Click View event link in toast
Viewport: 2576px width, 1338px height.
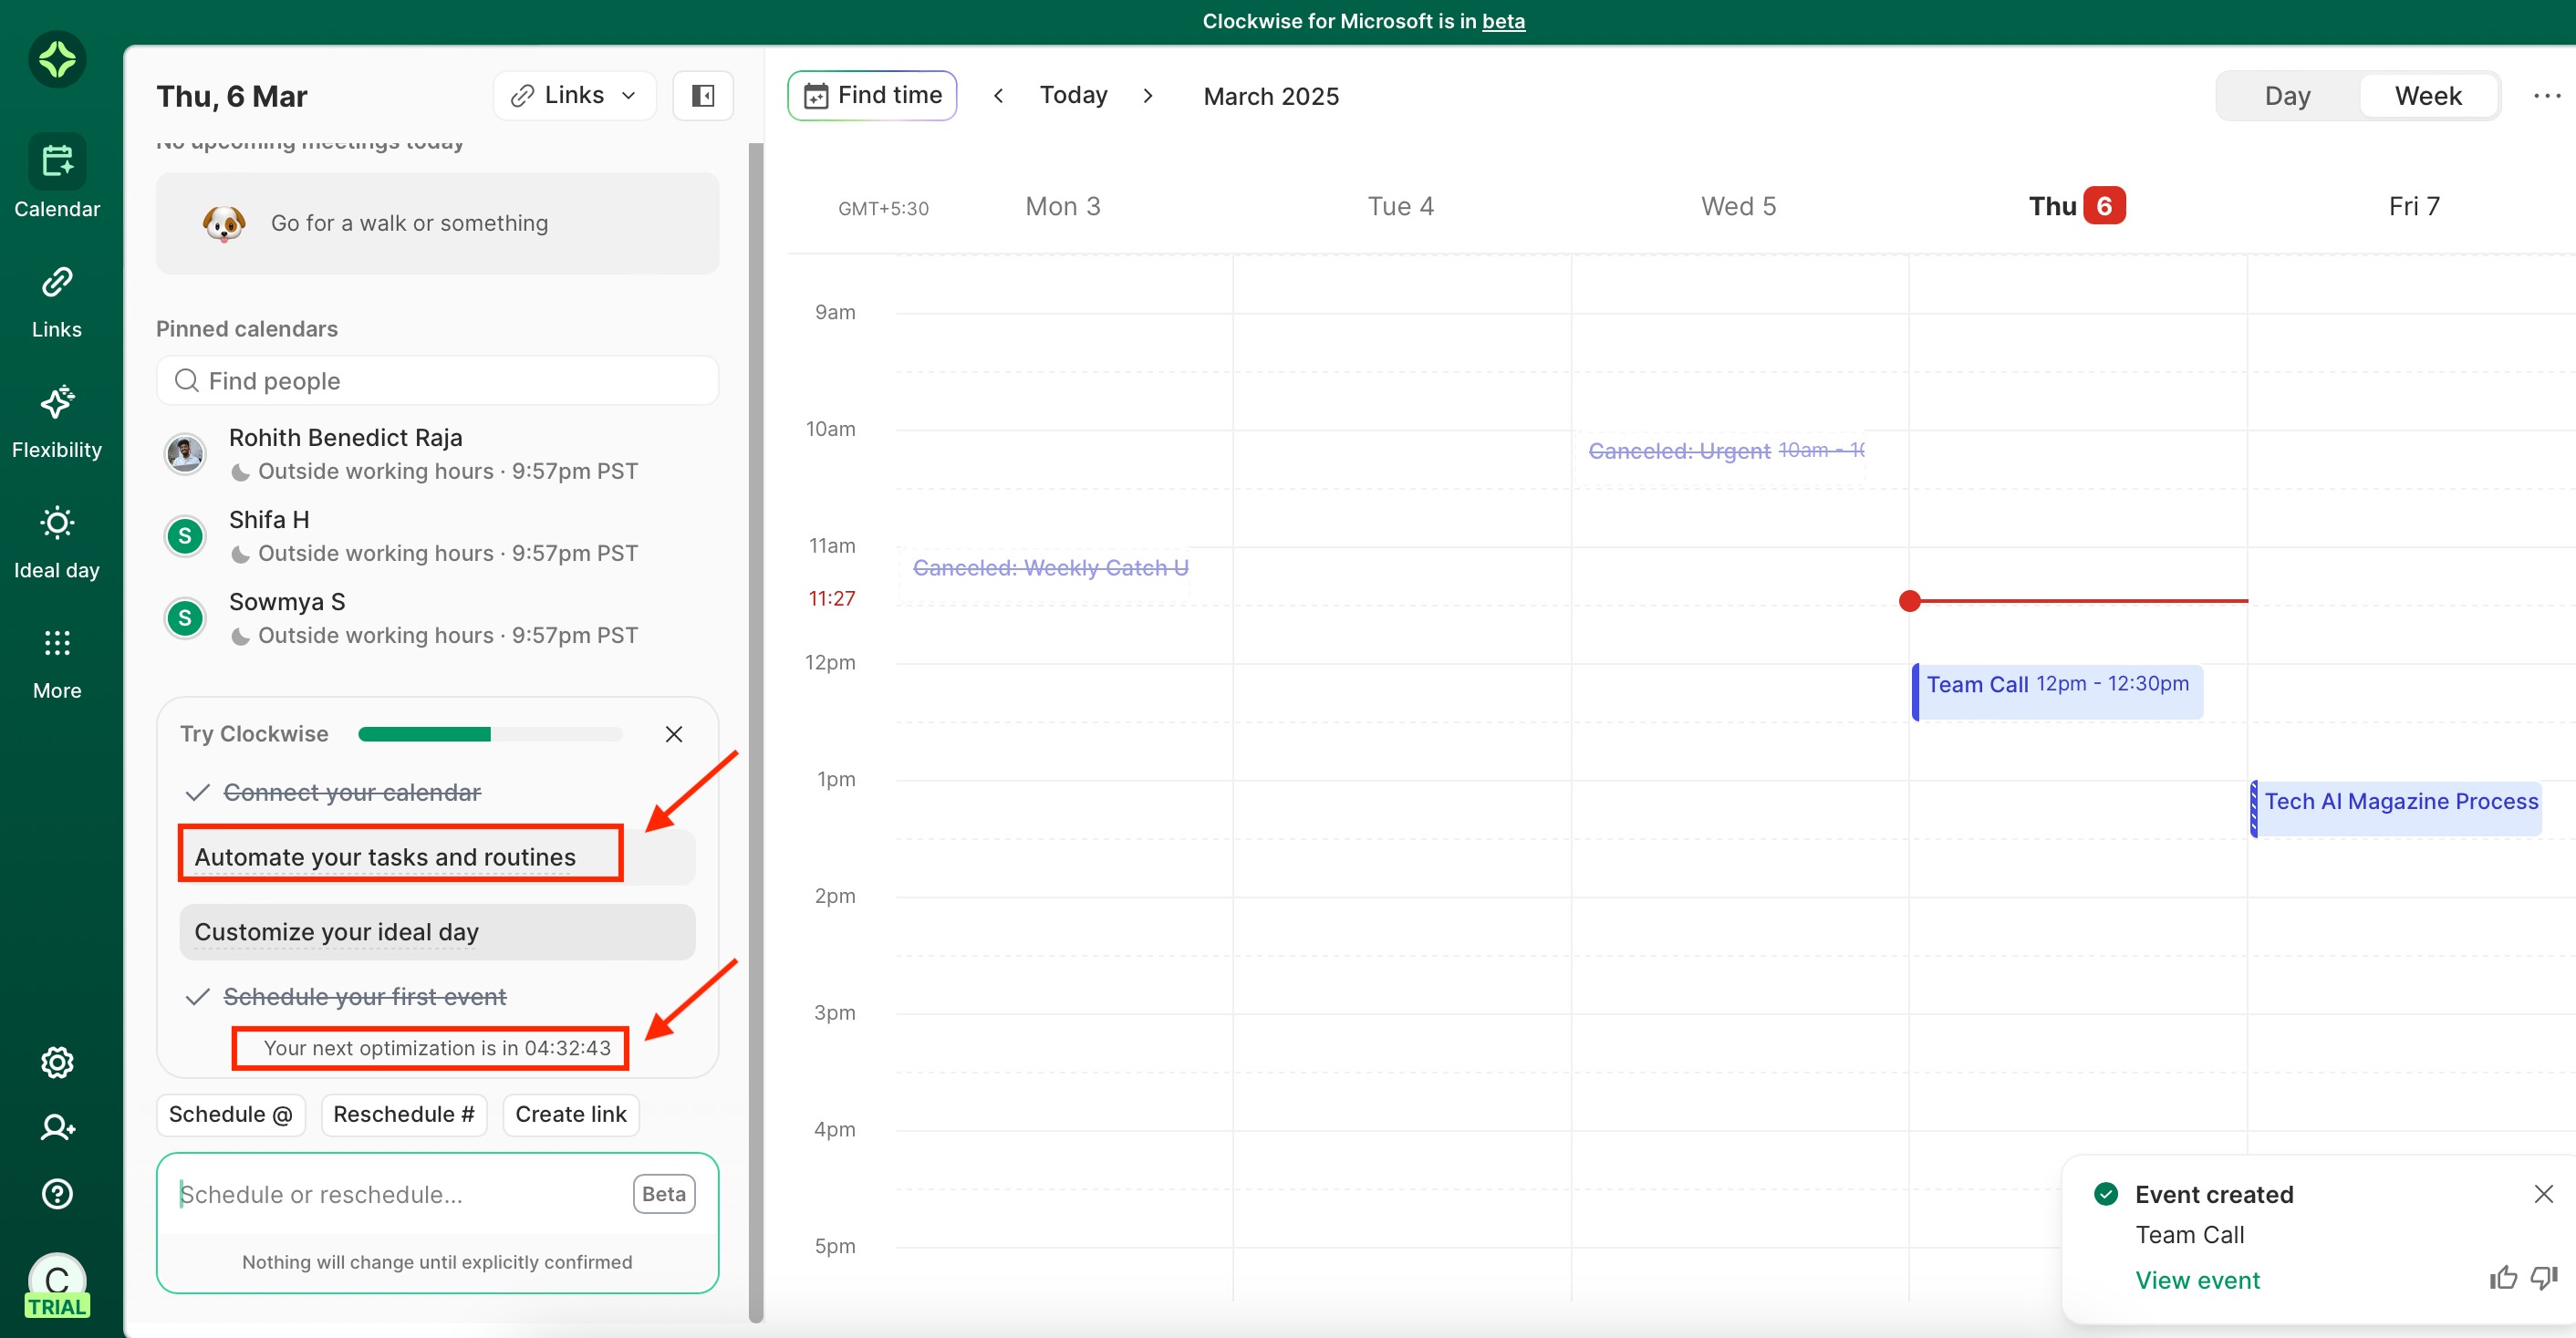2197,1280
